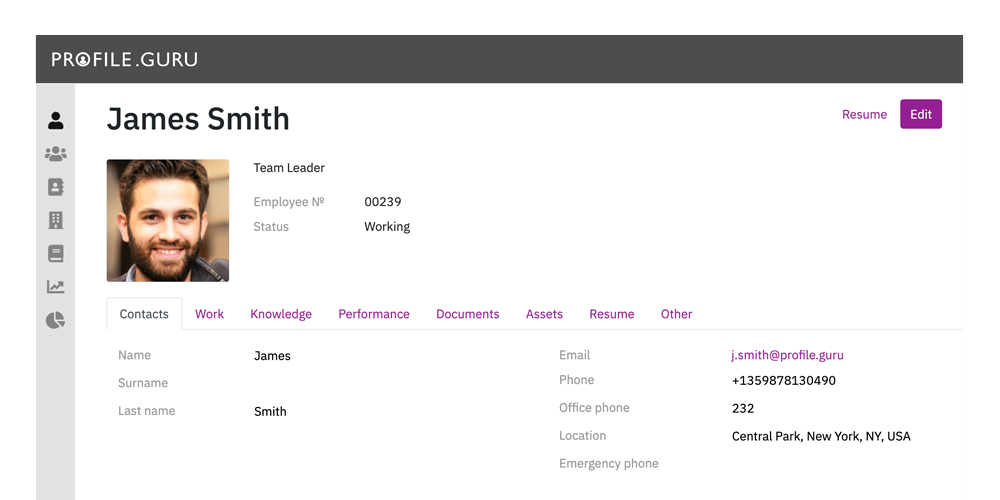Open the line chart sidebar icon
The height and width of the screenshot is (500, 1000).
click(x=56, y=287)
